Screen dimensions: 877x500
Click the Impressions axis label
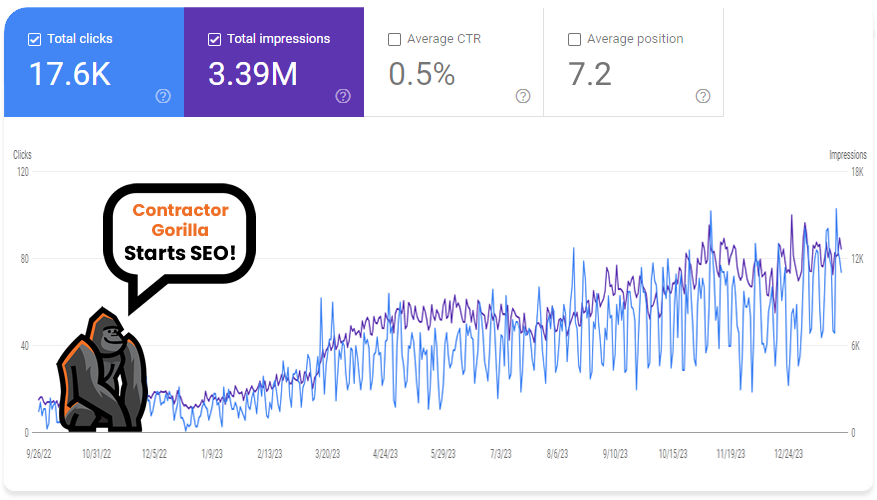[848, 155]
